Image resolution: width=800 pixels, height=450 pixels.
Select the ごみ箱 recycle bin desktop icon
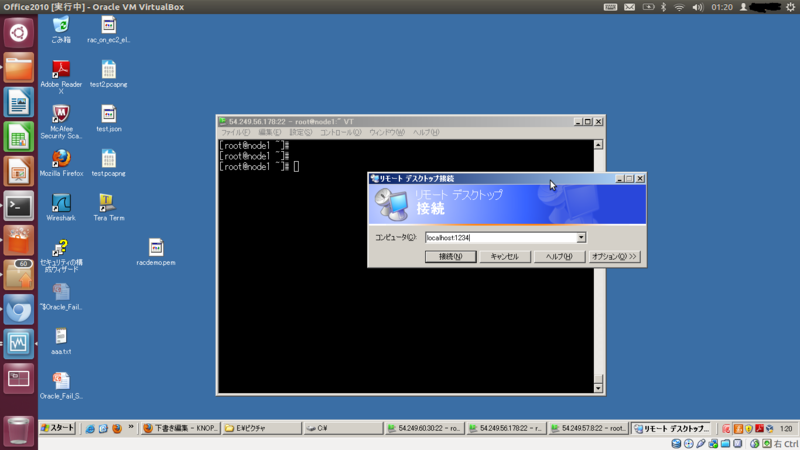61,30
